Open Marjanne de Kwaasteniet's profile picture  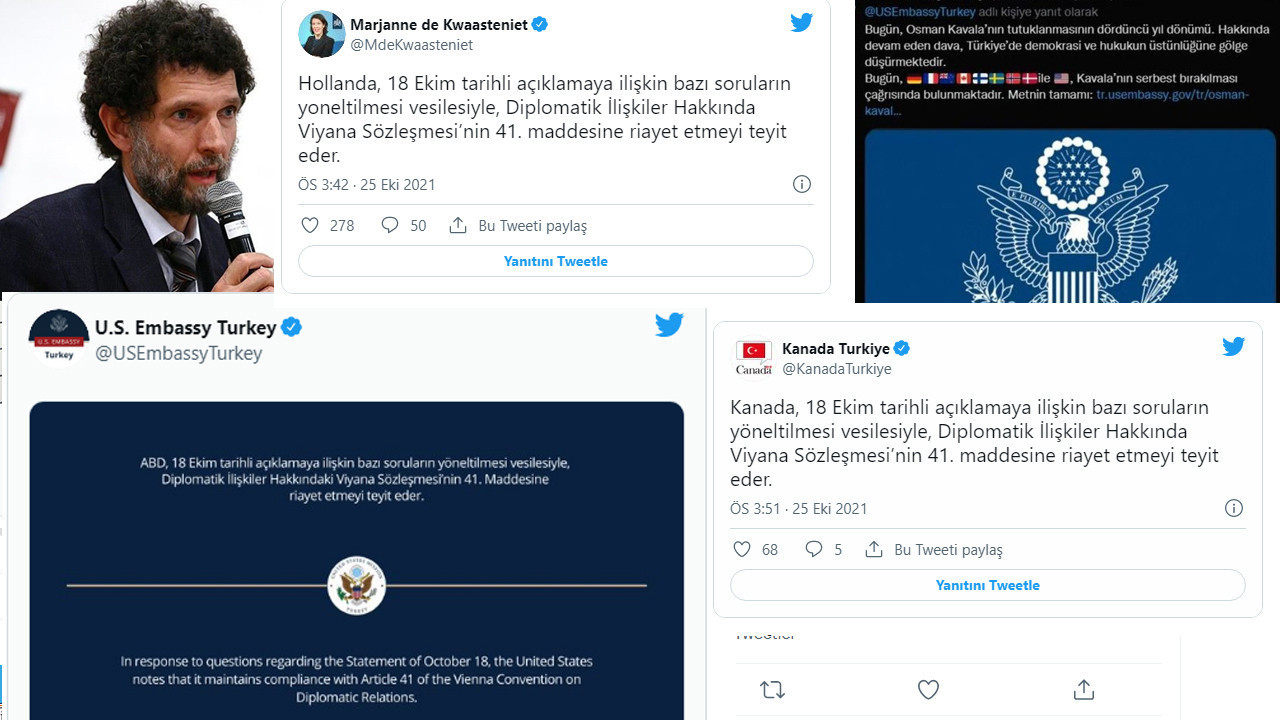(x=322, y=34)
